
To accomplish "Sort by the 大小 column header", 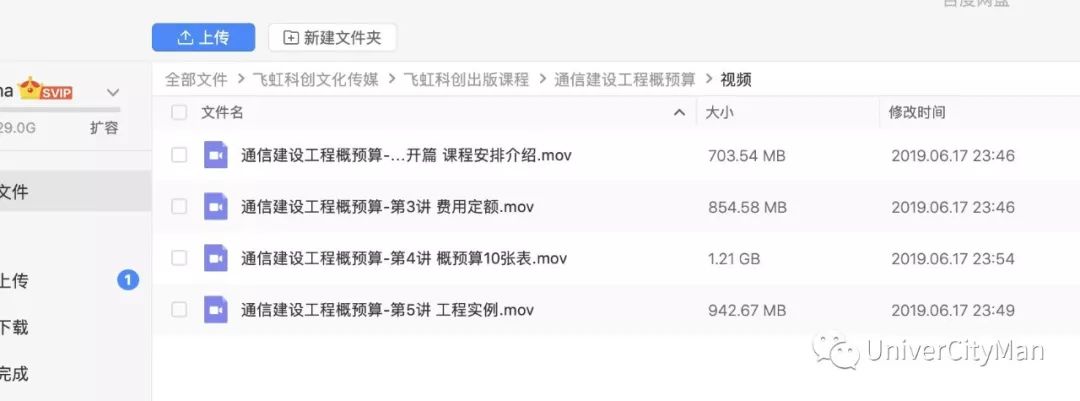I will [x=721, y=112].
